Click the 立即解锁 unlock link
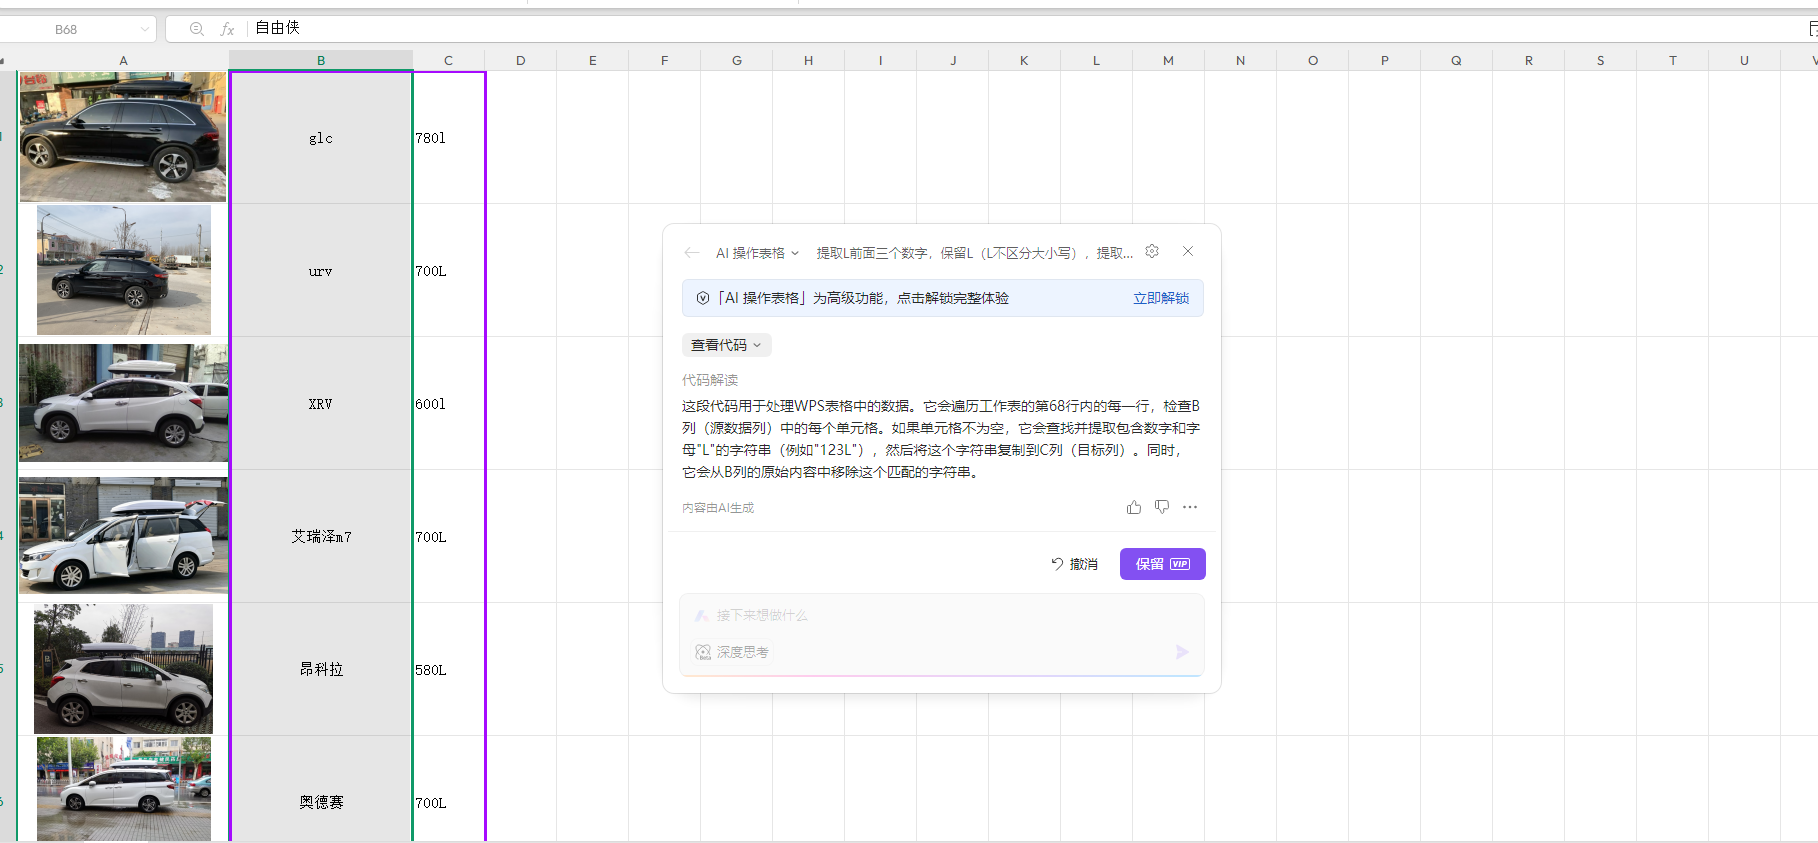The image size is (1818, 843). click(1161, 298)
